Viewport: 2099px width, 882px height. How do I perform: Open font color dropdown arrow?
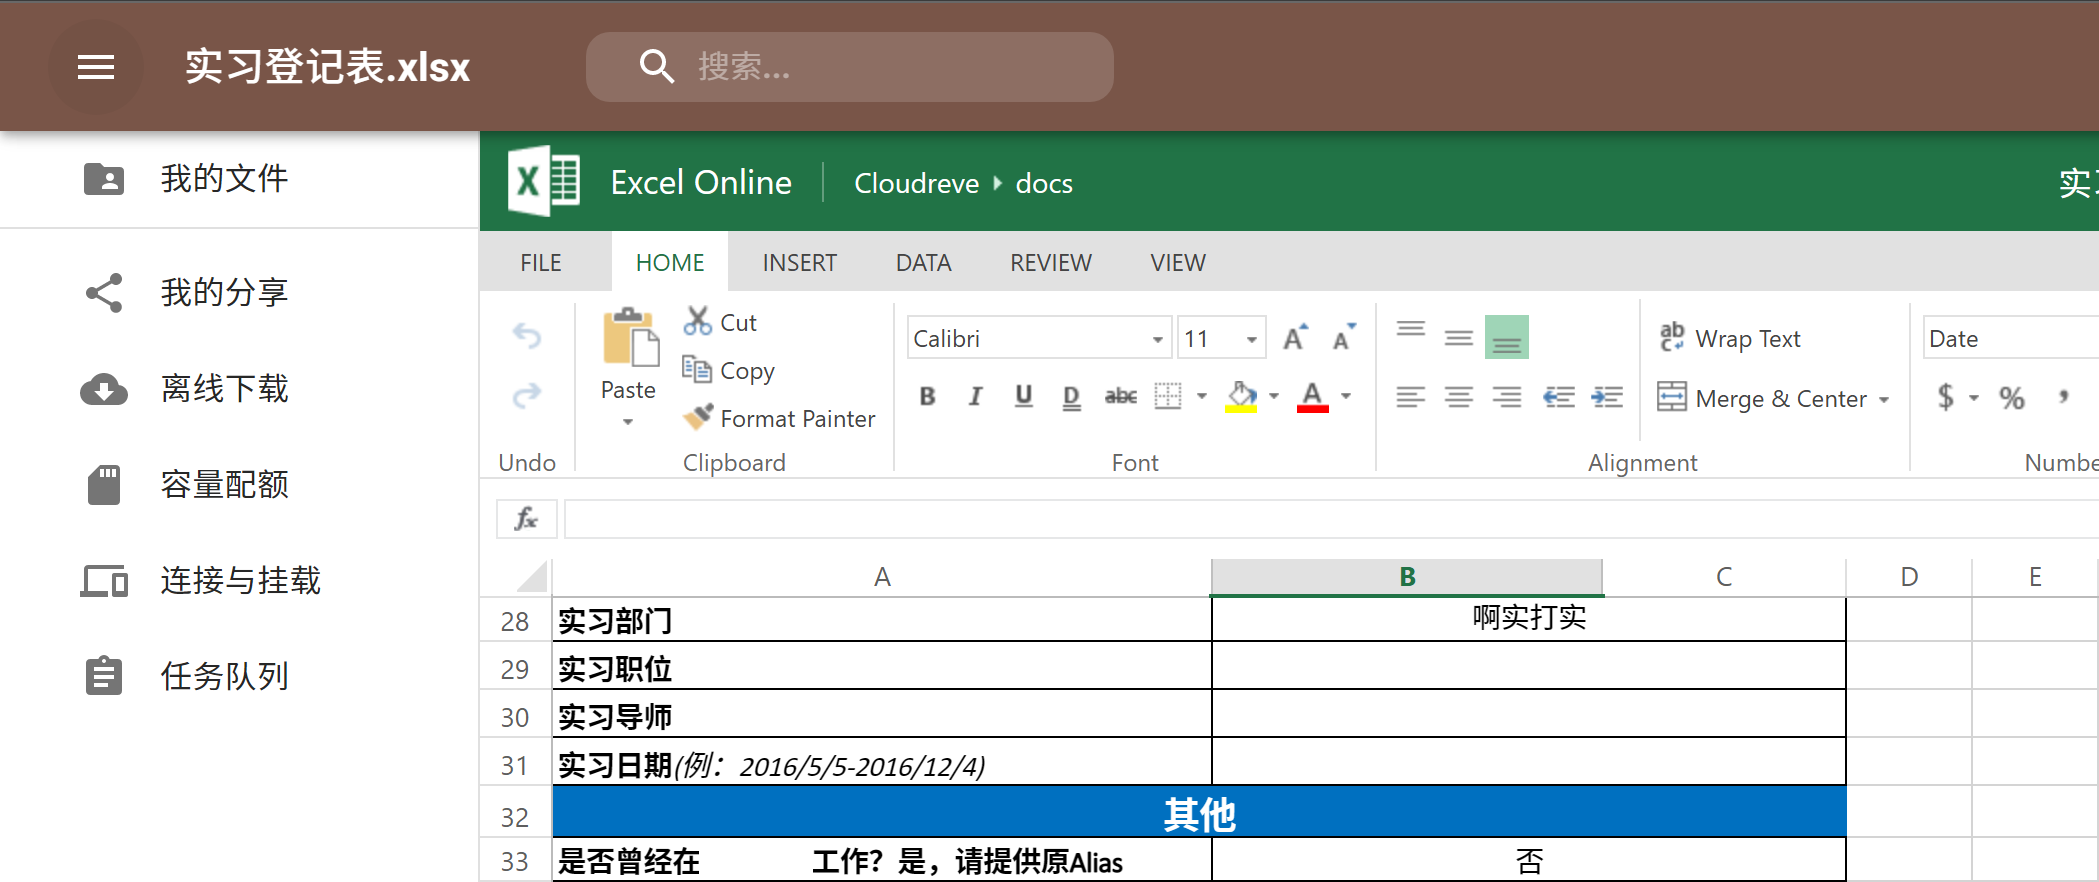click(1346, 396)
